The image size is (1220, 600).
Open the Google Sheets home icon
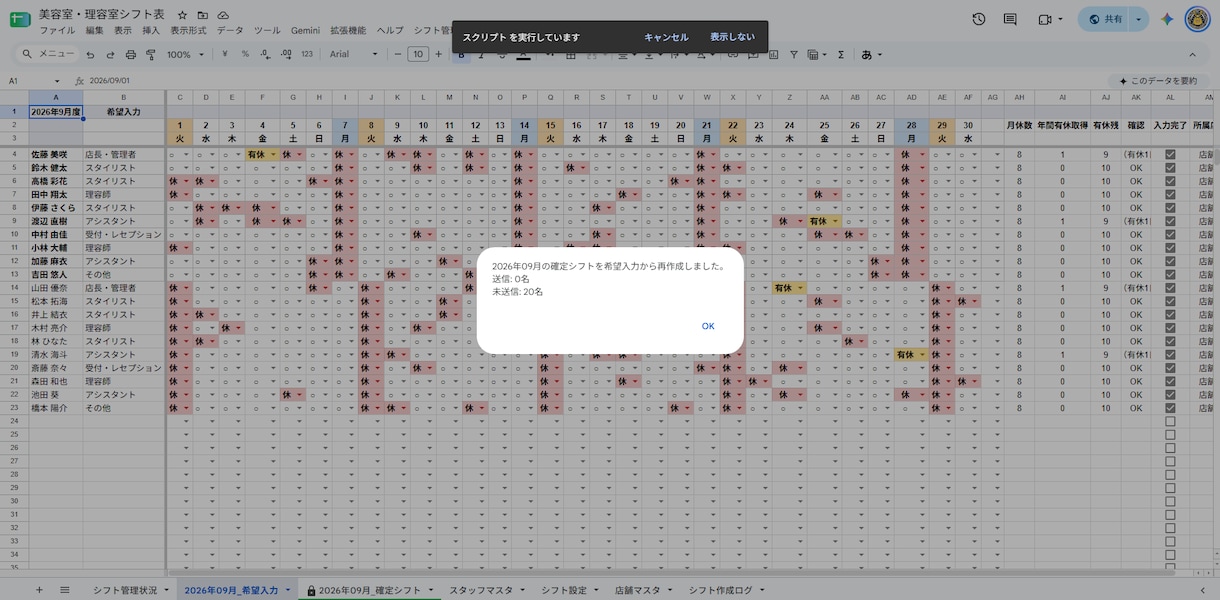pos(19,20)
